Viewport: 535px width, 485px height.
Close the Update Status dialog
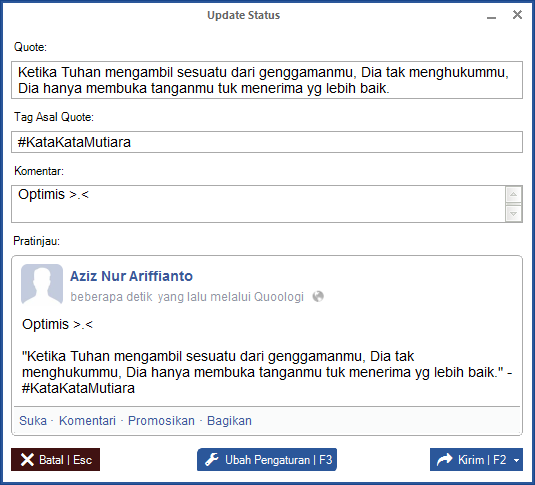point(517,15)
